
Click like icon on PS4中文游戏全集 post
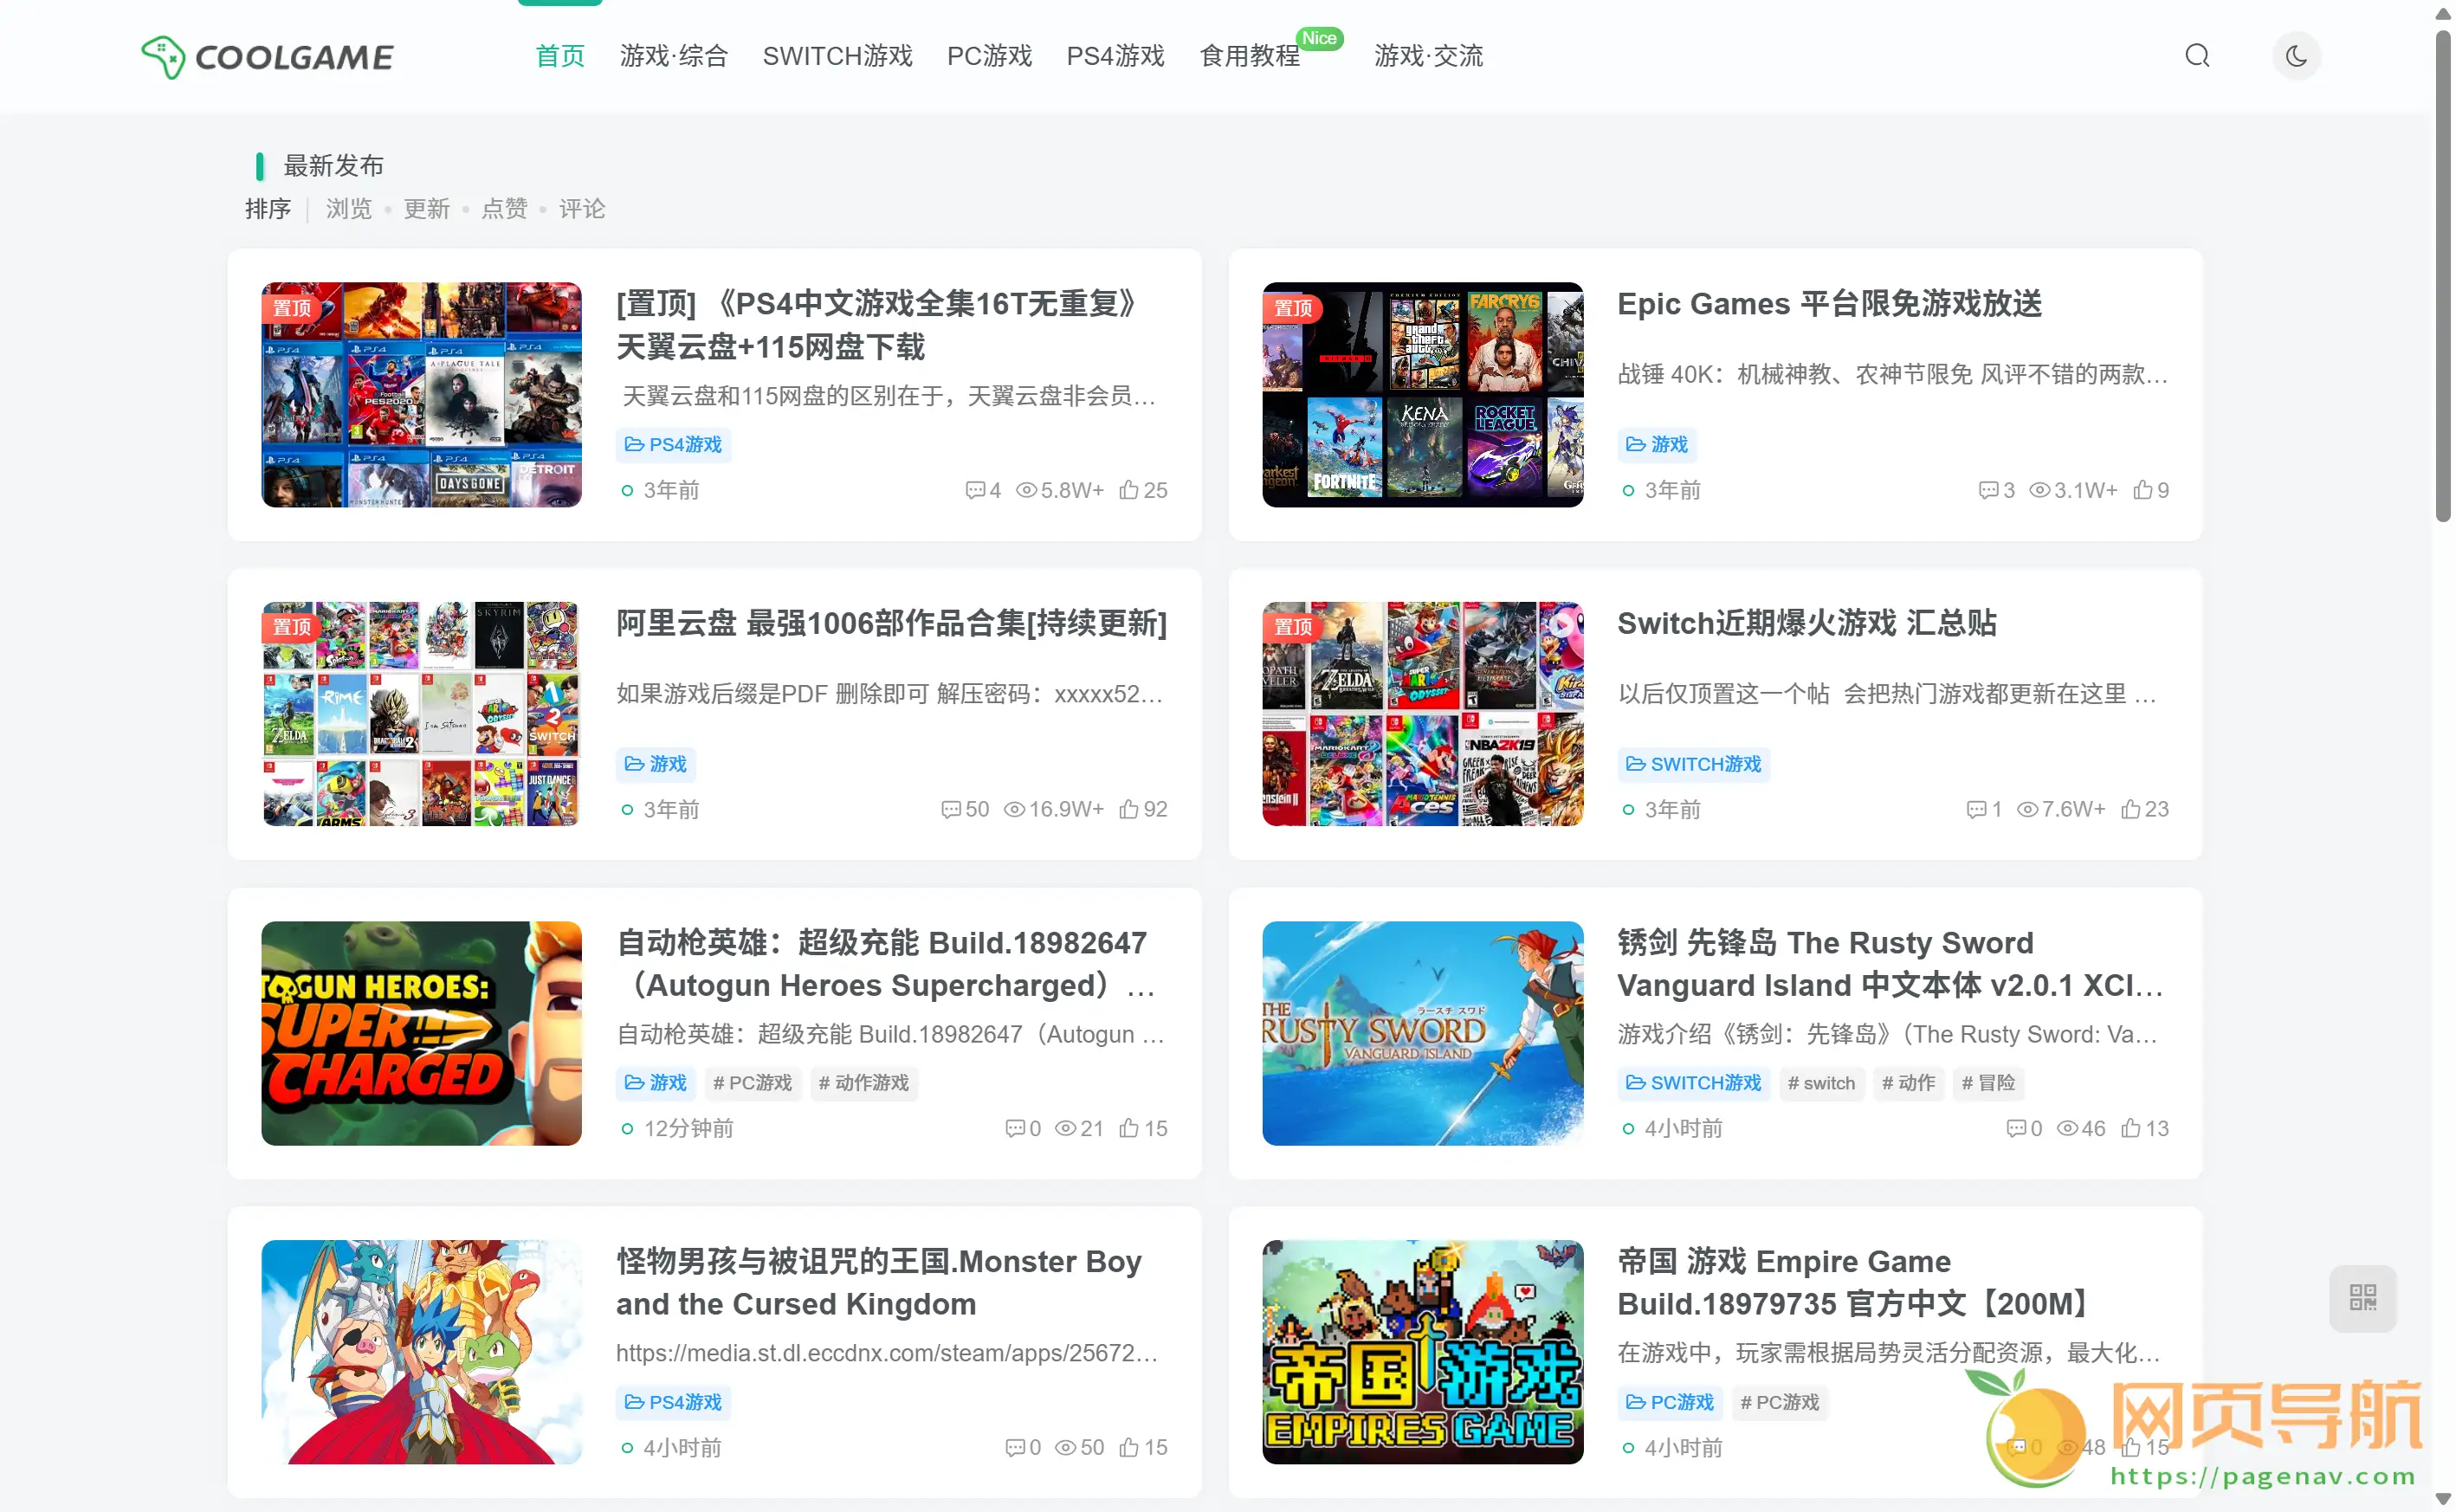(1129, 490)
